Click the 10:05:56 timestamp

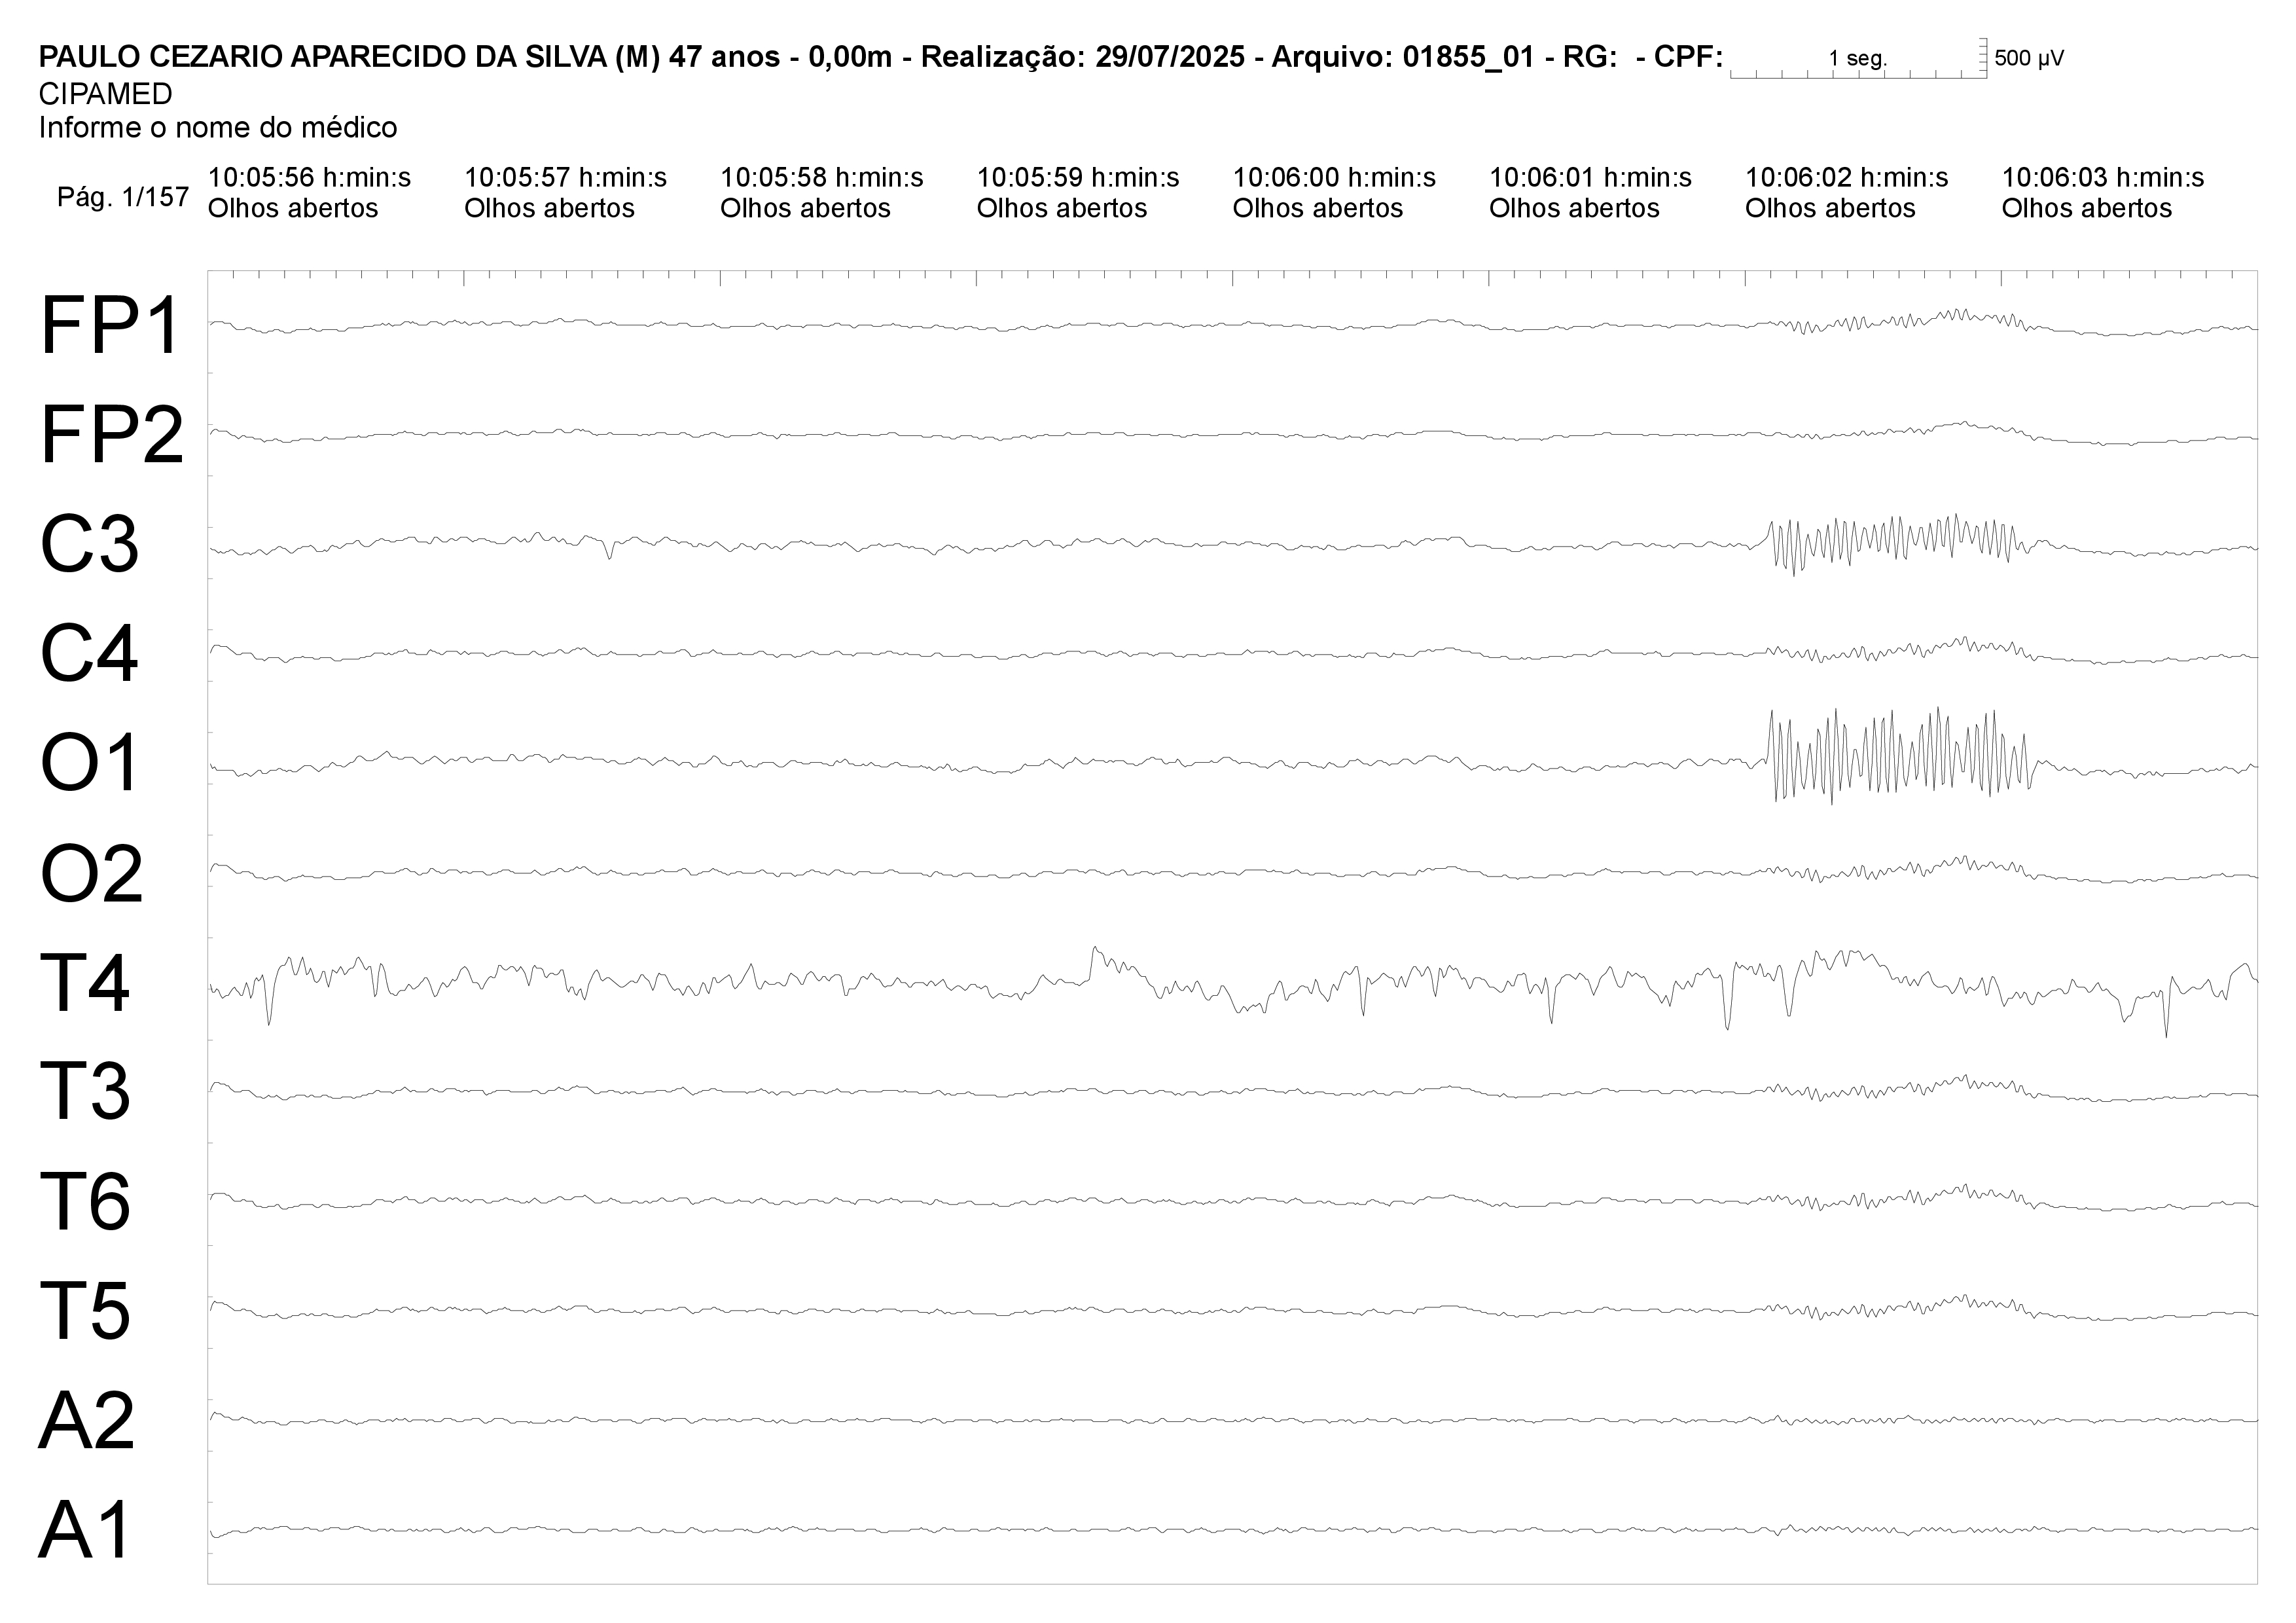tap(309, 178)
